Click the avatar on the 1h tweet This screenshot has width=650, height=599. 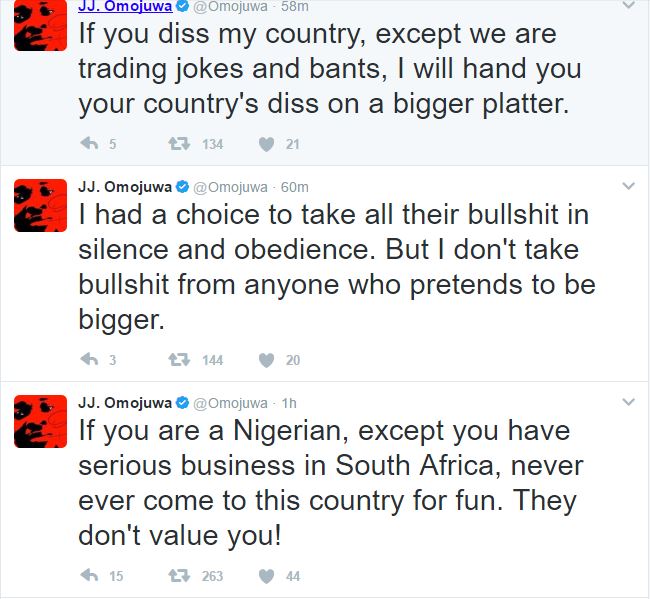tap(40, 421)
